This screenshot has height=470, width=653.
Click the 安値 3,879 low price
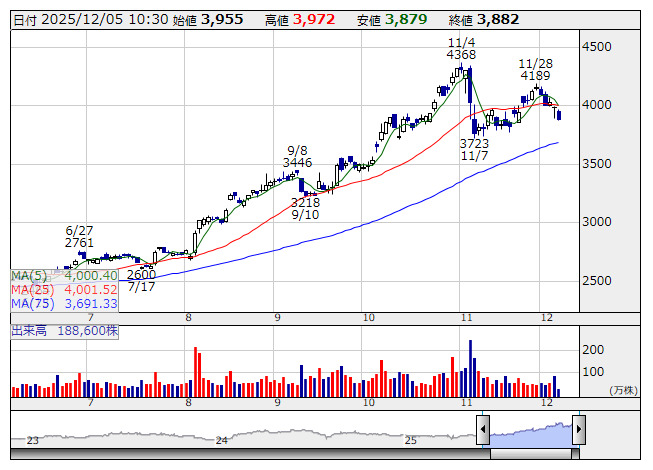(x=392, y=20)
